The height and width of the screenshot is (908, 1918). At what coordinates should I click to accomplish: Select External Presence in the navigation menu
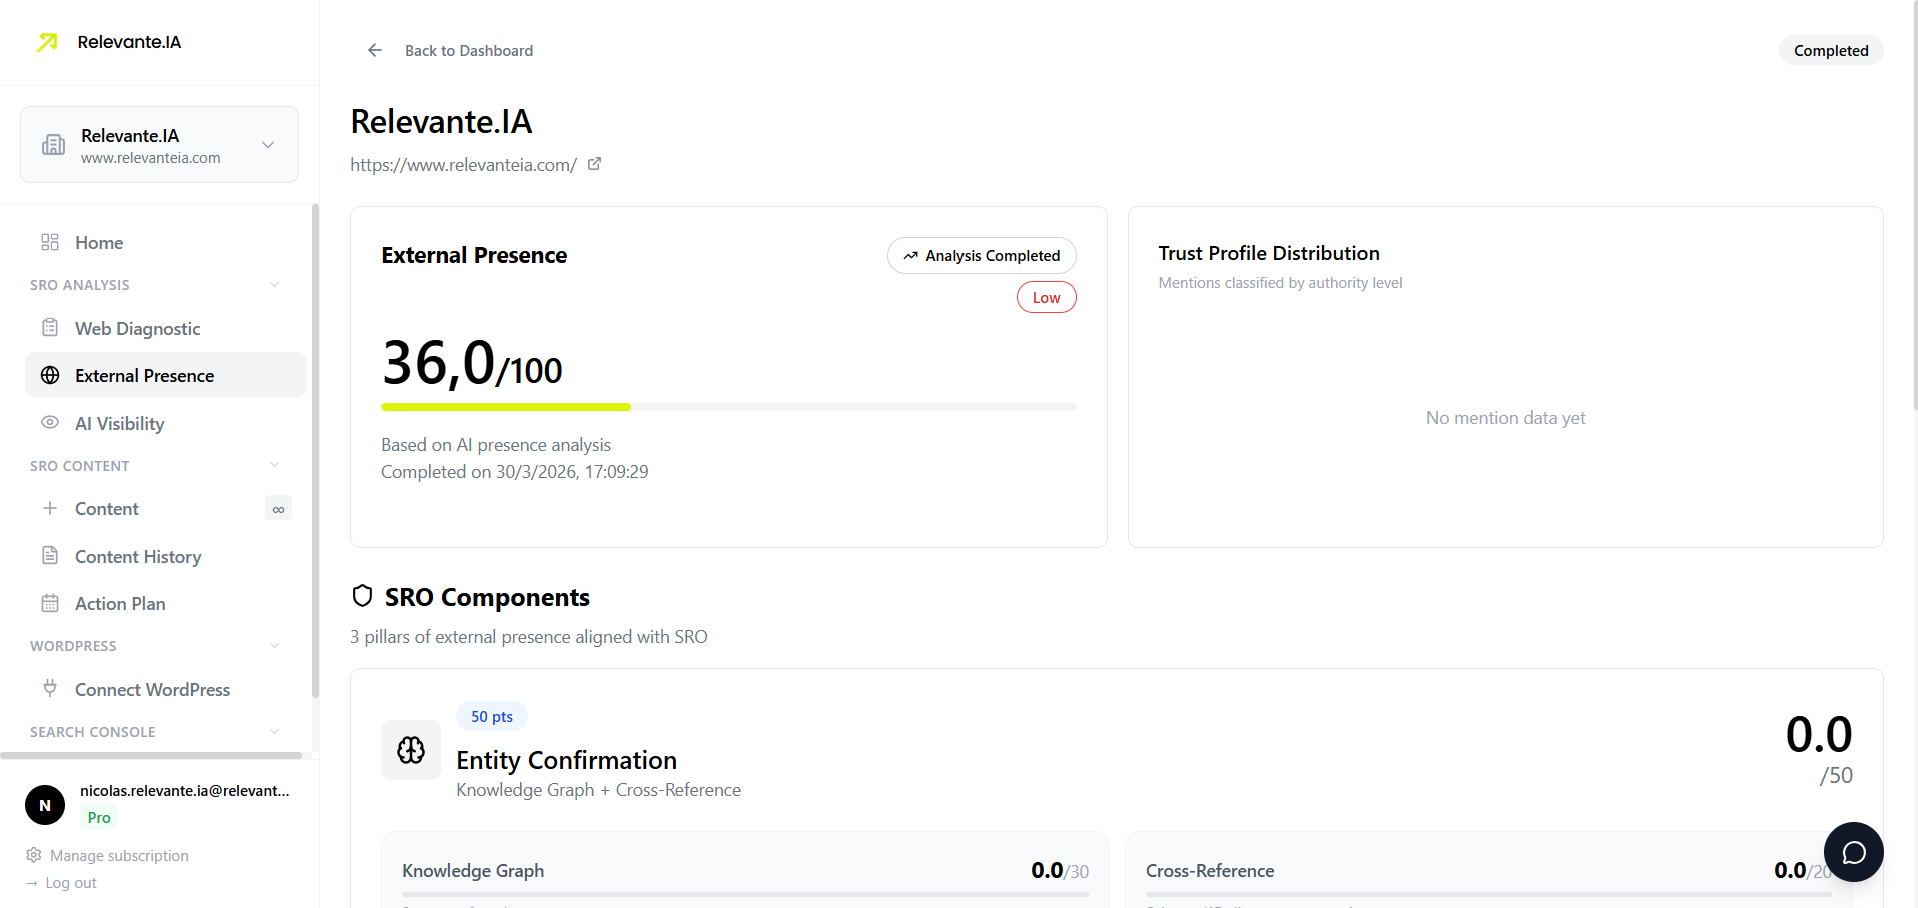point(144,375)
